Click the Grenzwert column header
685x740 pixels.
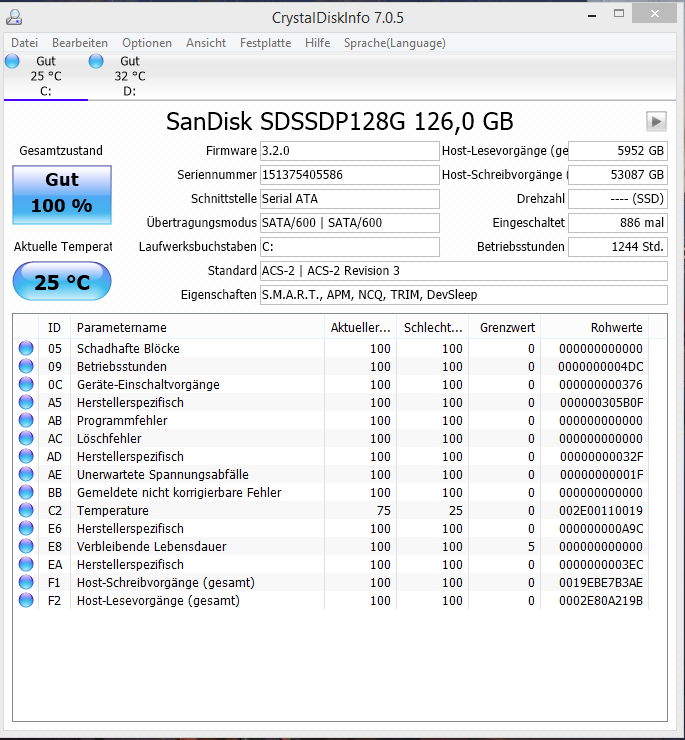pyautogui.click(x=505, y=328)
